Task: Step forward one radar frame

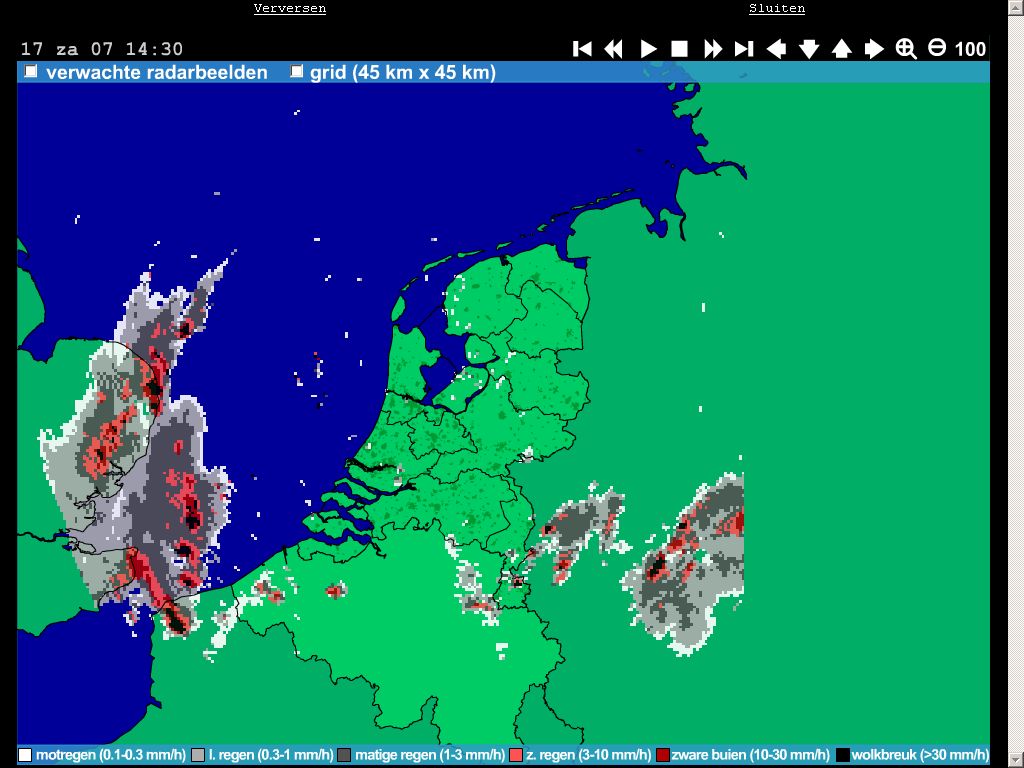Action: point(712,49)
